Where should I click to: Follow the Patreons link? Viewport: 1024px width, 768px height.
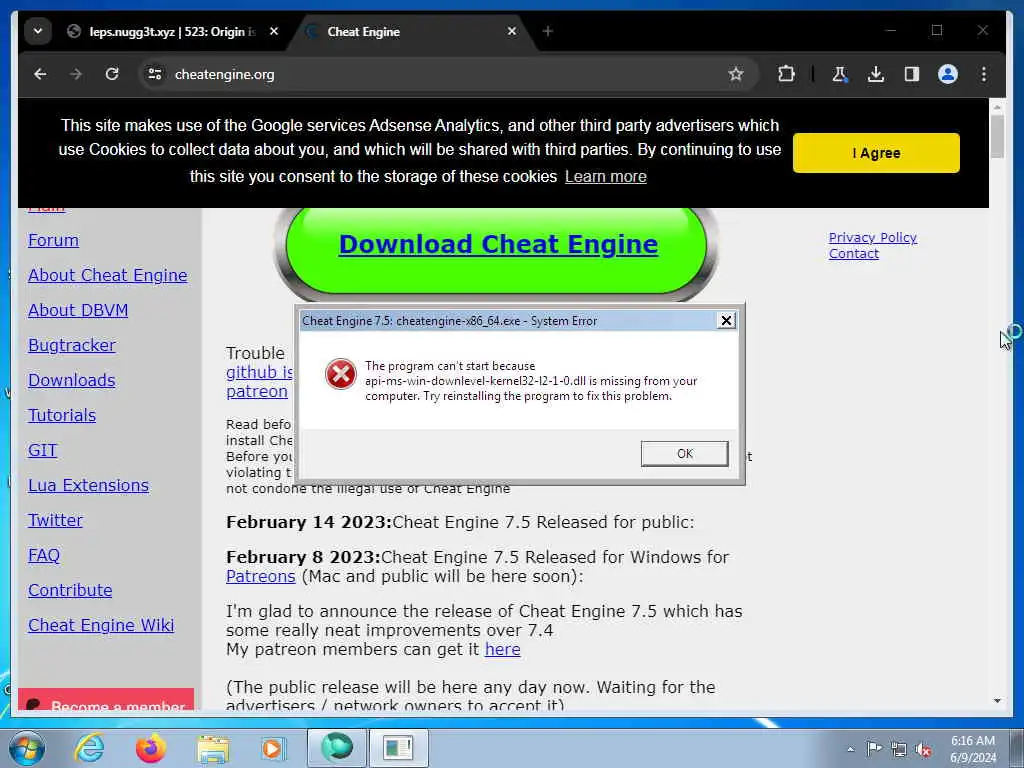pos(261,577)
